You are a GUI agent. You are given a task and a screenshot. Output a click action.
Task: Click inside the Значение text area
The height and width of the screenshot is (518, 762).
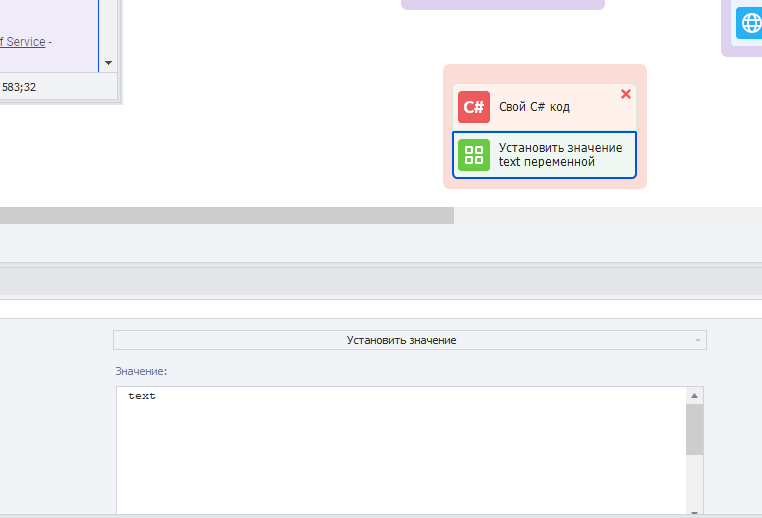(401, 449)
